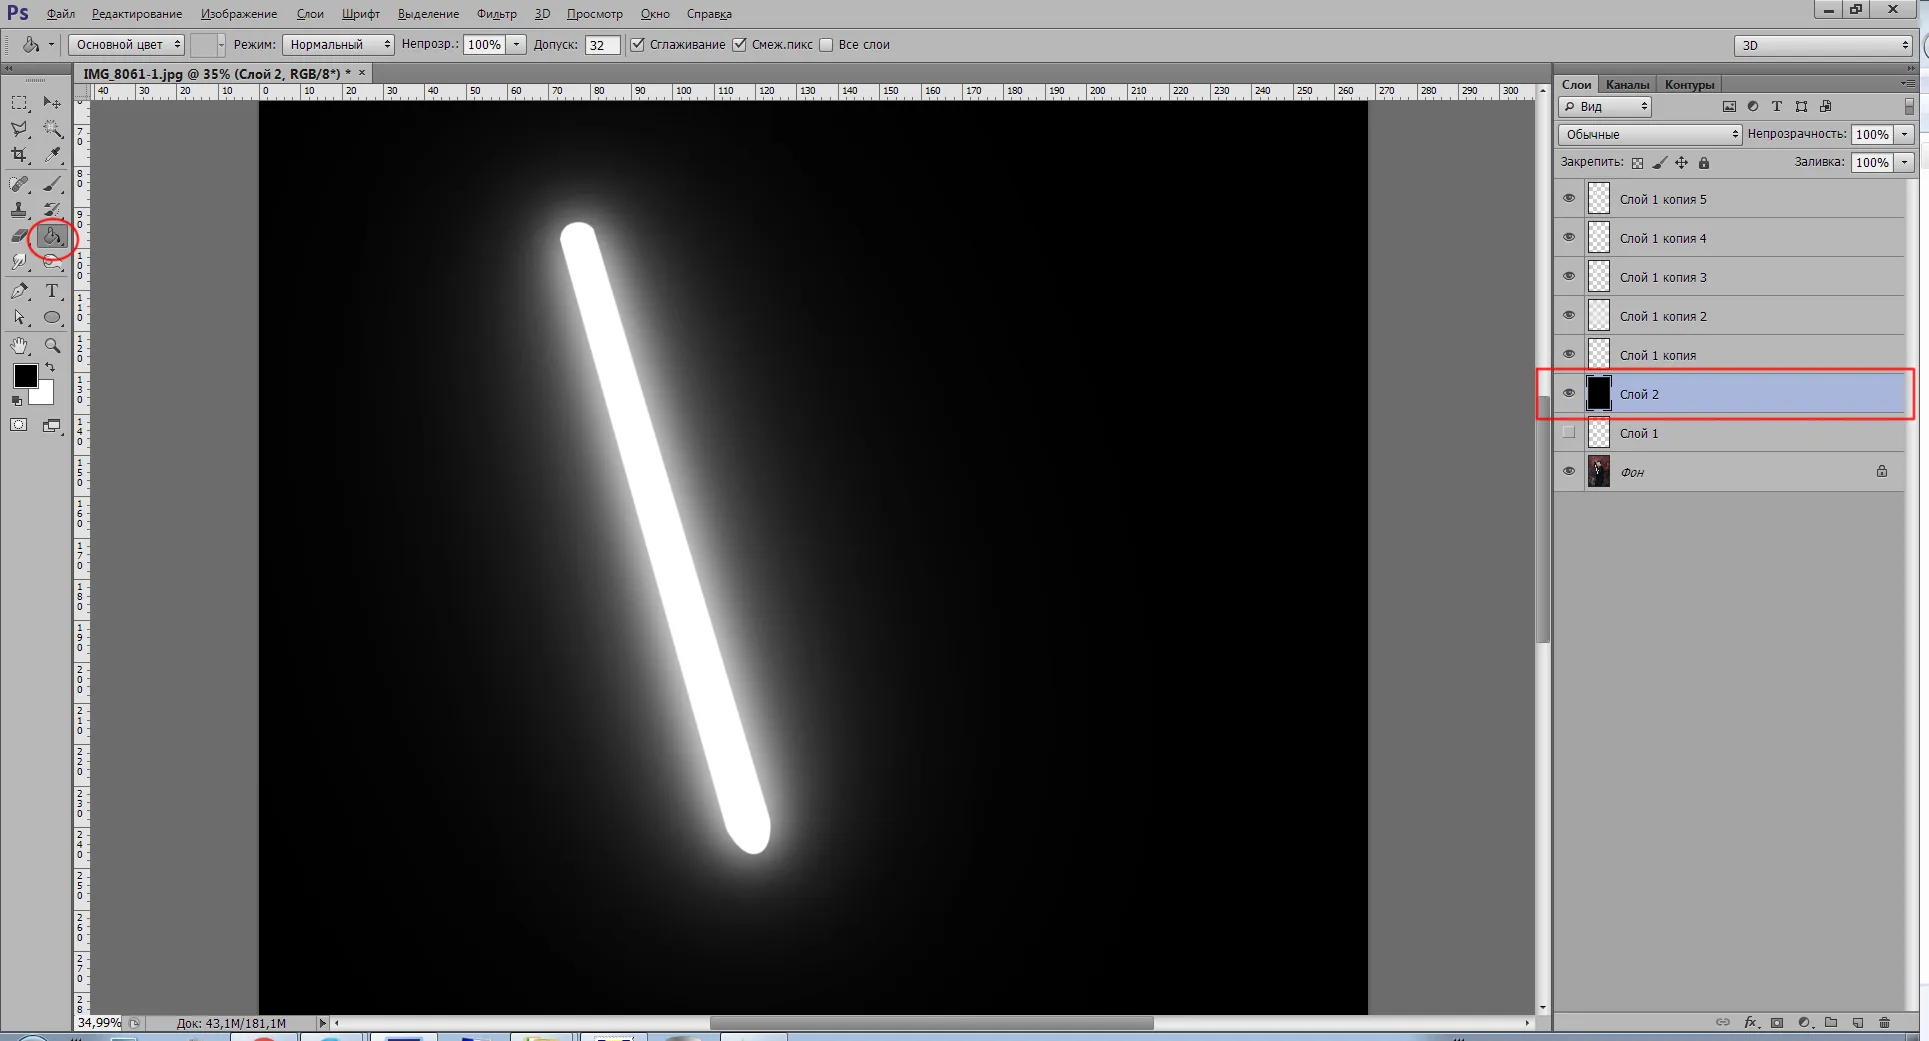Filter layers by pixel layers icon
1929x1041 pixels.
pos(1729,106)
